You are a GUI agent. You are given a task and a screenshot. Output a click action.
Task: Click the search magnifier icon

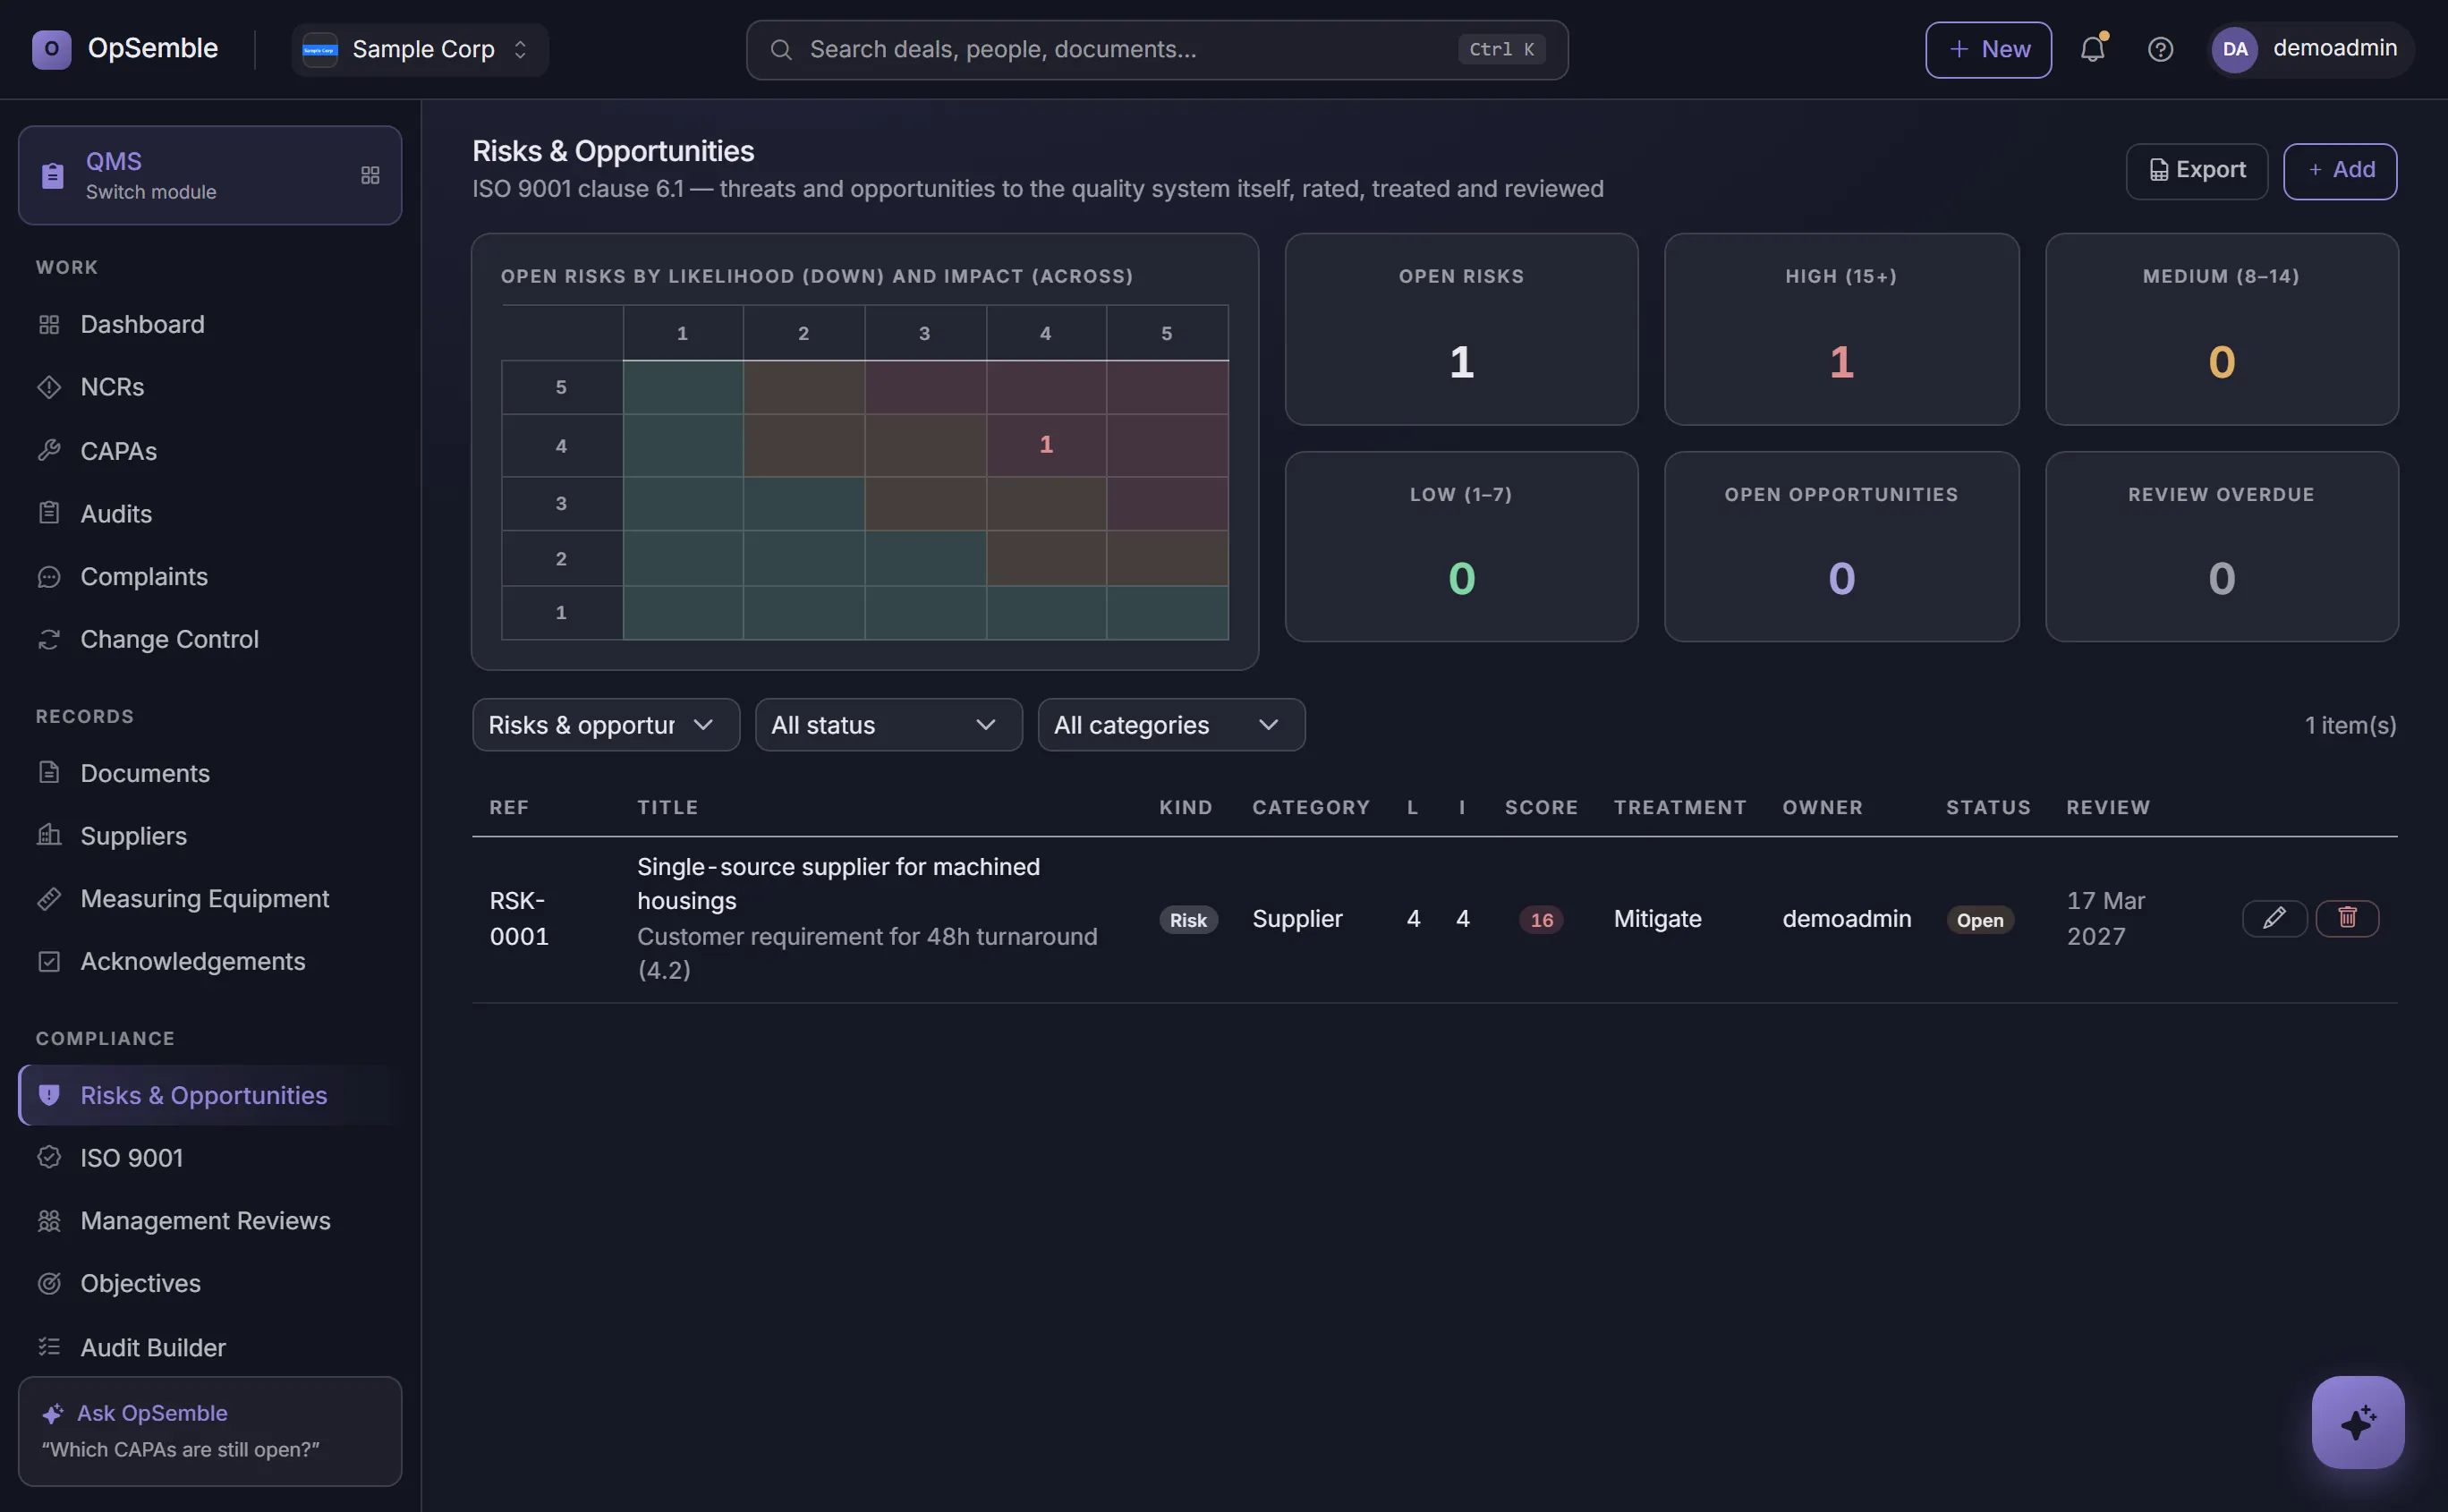781,49
